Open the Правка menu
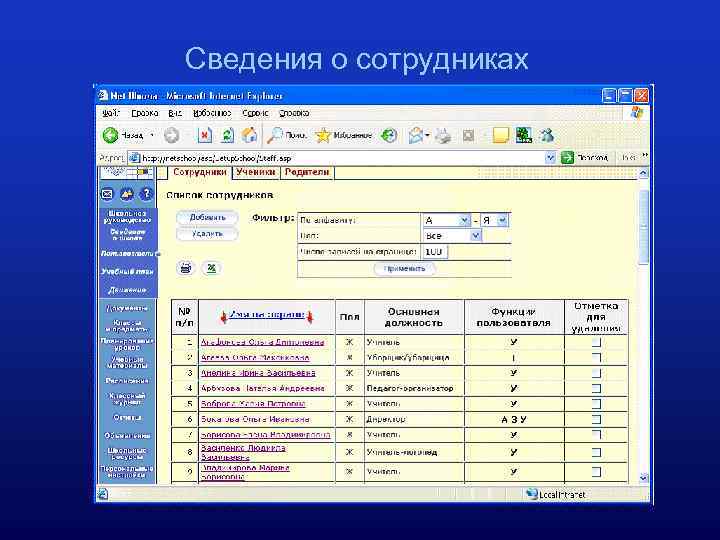 pyautogui.click(x=145, y=113)
